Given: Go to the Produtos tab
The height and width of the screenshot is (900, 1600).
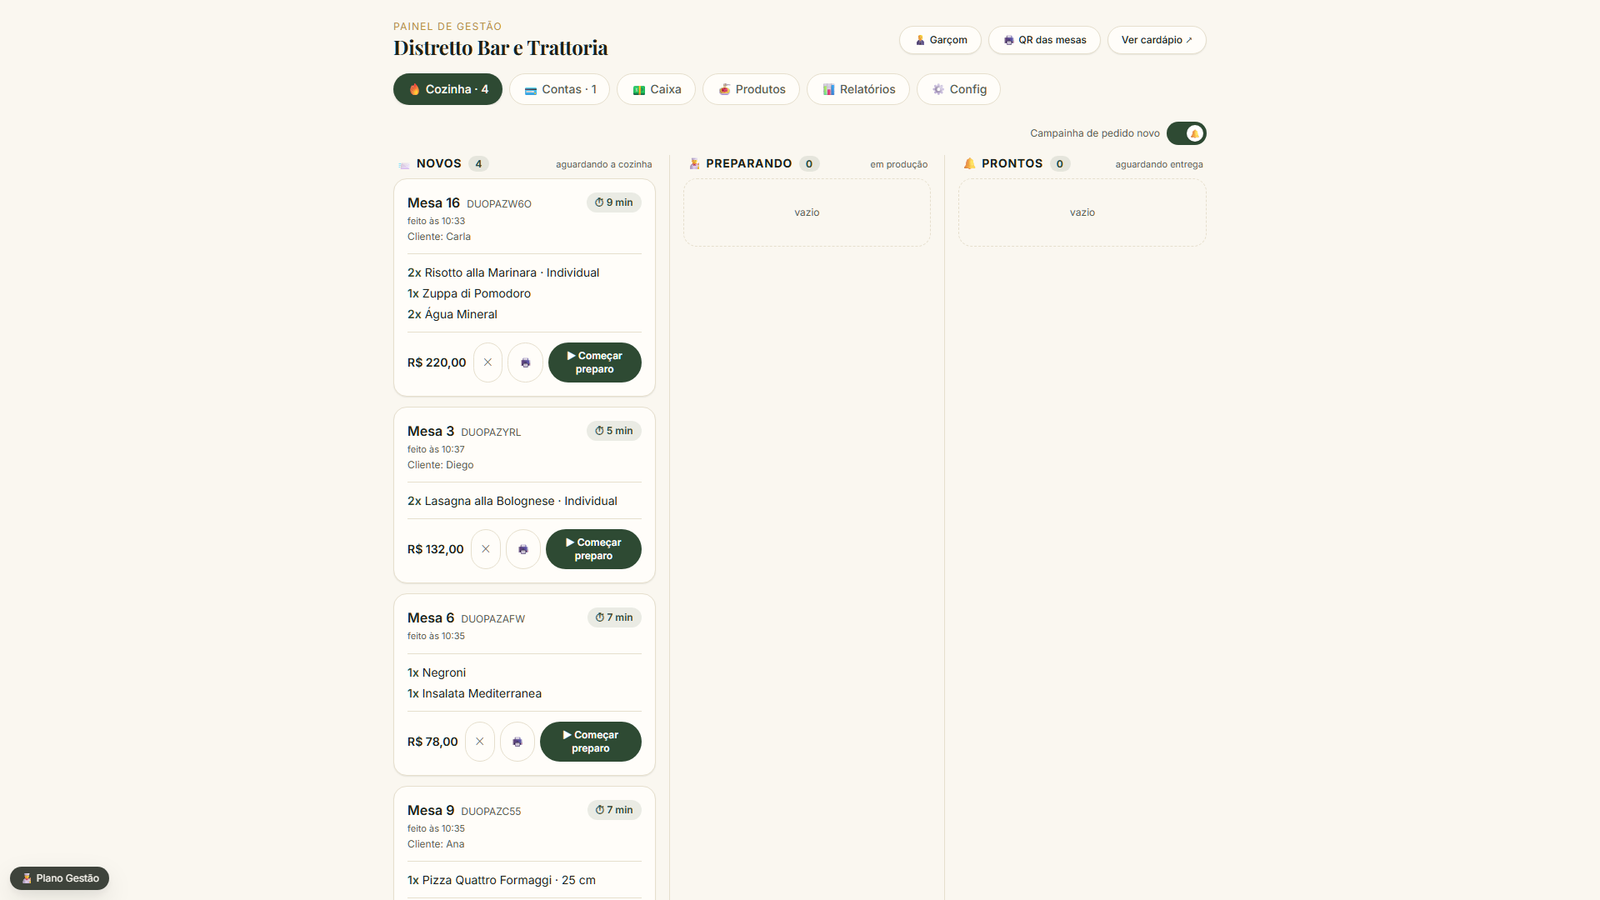Looking at the screenshot, I should pyautogui.click(x=751, y=89).
